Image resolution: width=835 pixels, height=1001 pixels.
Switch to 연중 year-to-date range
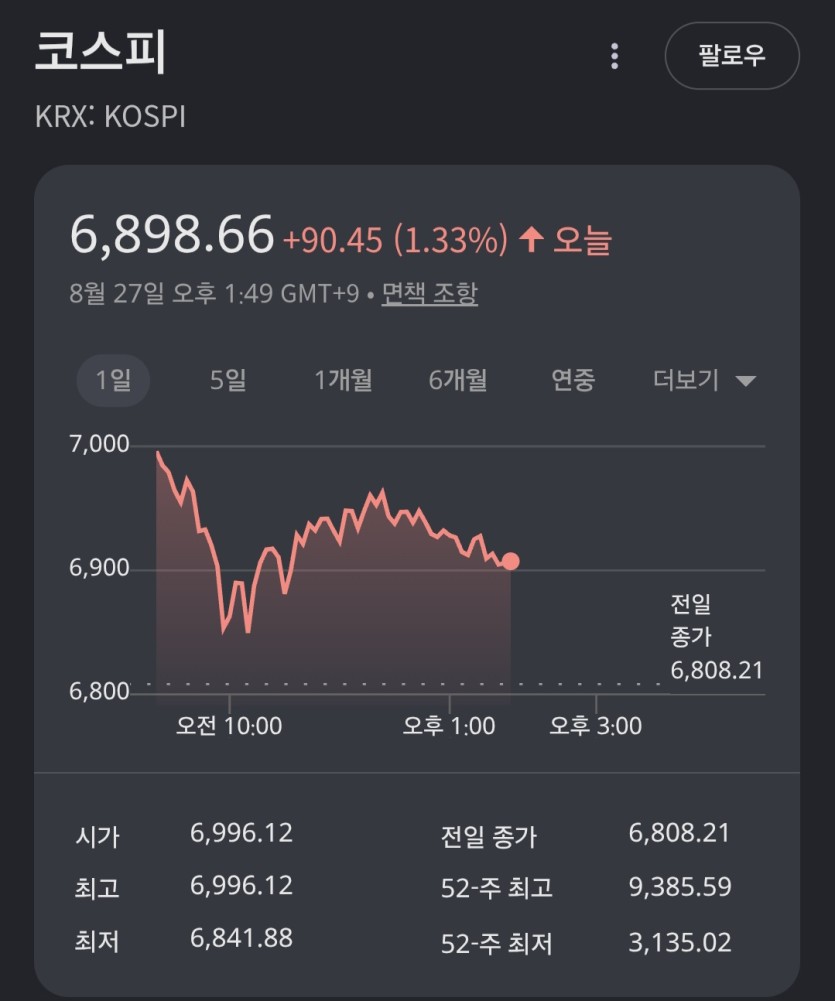pos(573,380)
